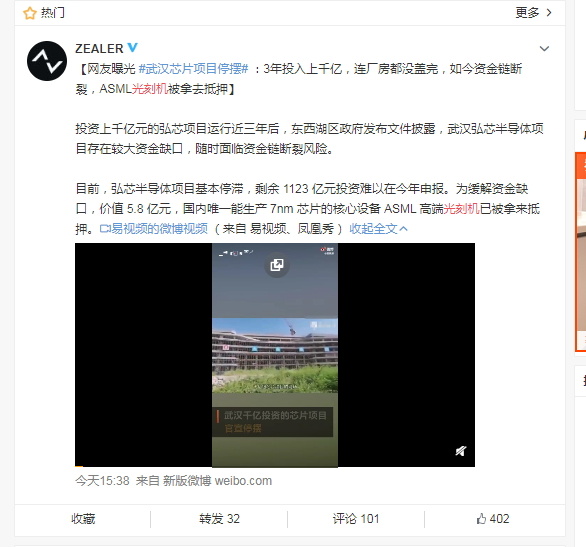Open the 更多 hot topics link

(x=533, y=13)
